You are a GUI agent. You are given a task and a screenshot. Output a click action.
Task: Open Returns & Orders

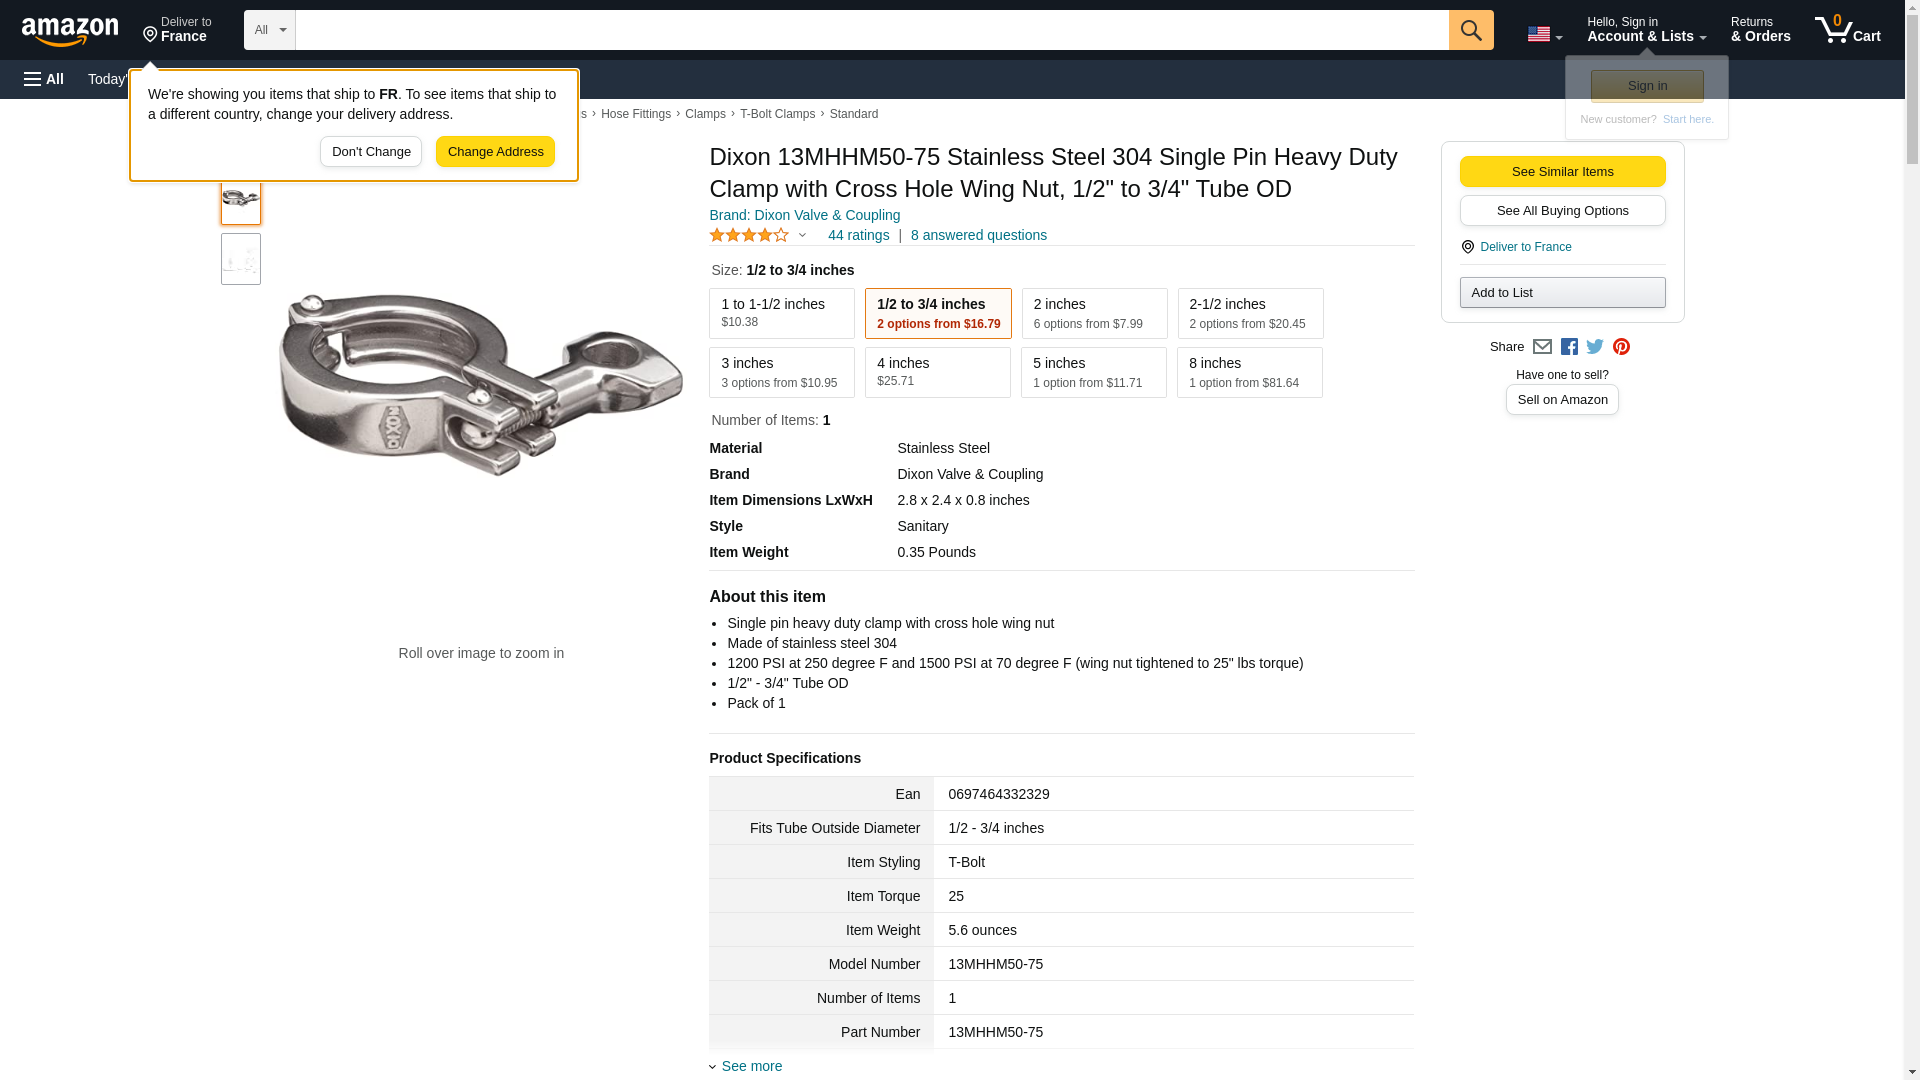pos(1760,30)
